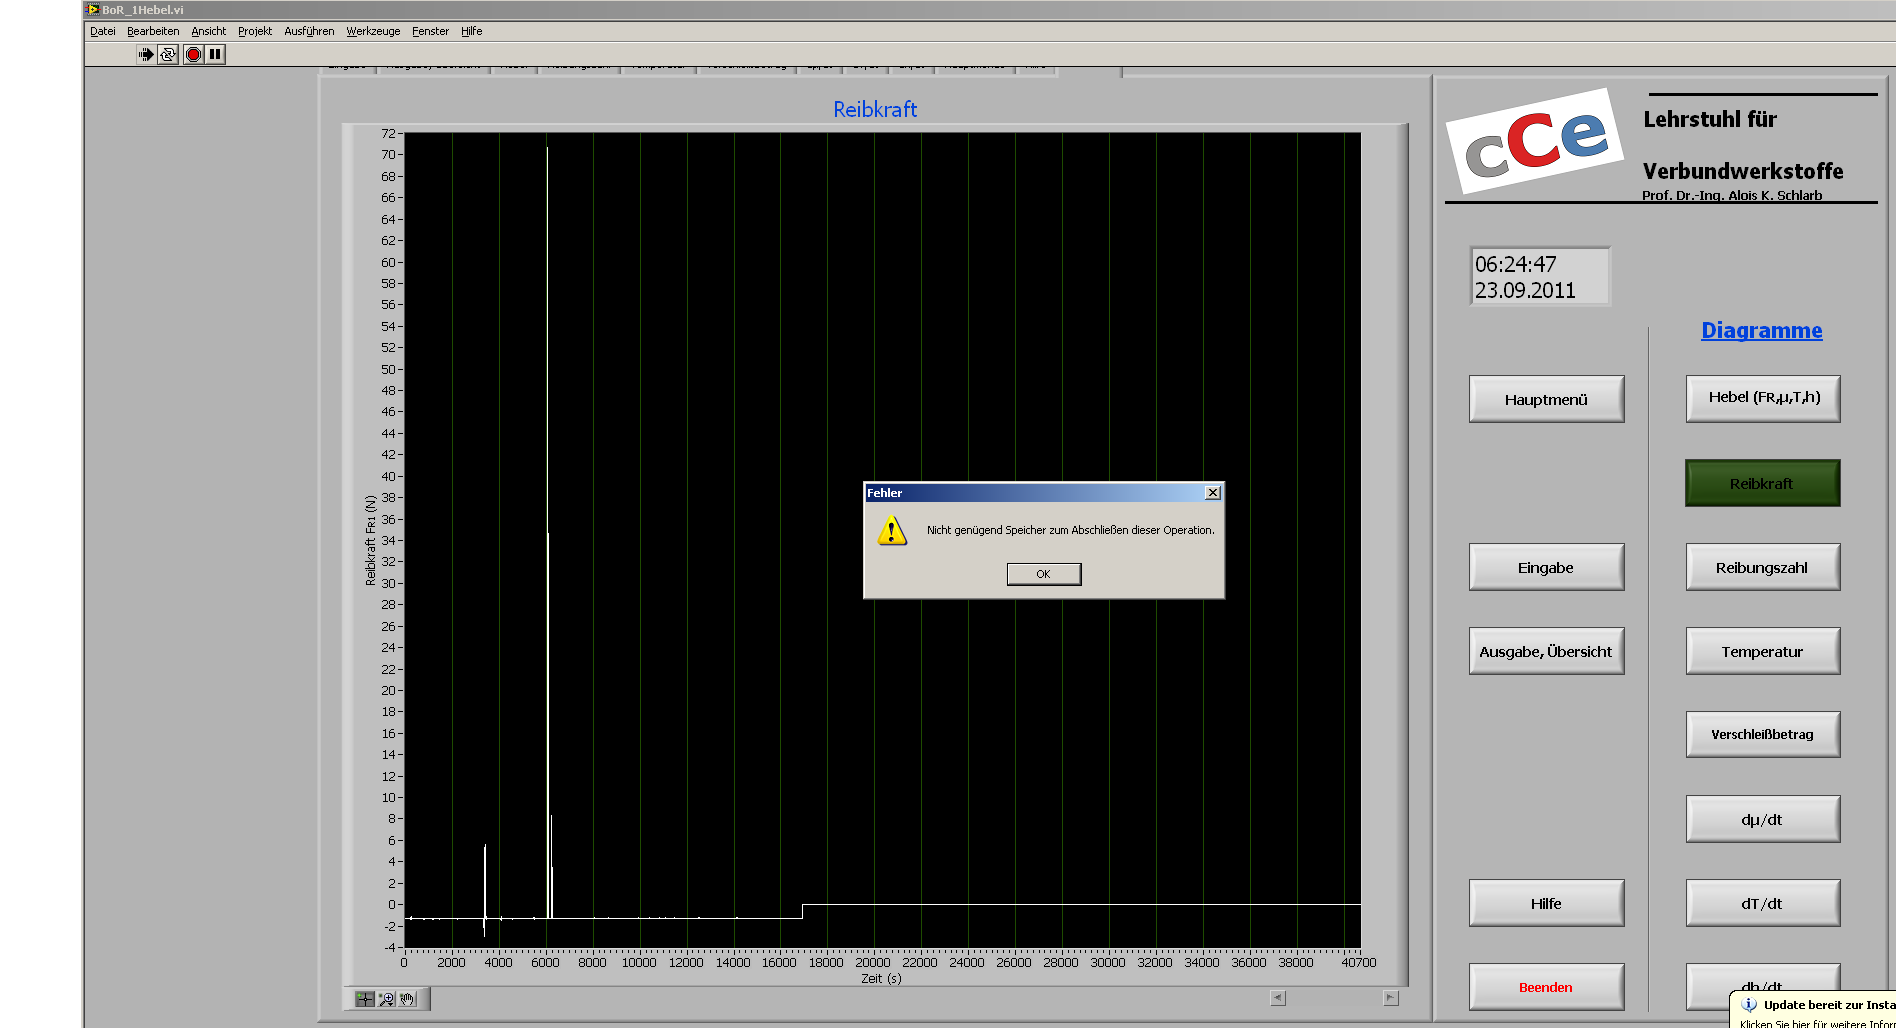Click OK in the Fehler dialog
The height and width of the screenshot is (1028, 1896).
[x=1044, y=574]
